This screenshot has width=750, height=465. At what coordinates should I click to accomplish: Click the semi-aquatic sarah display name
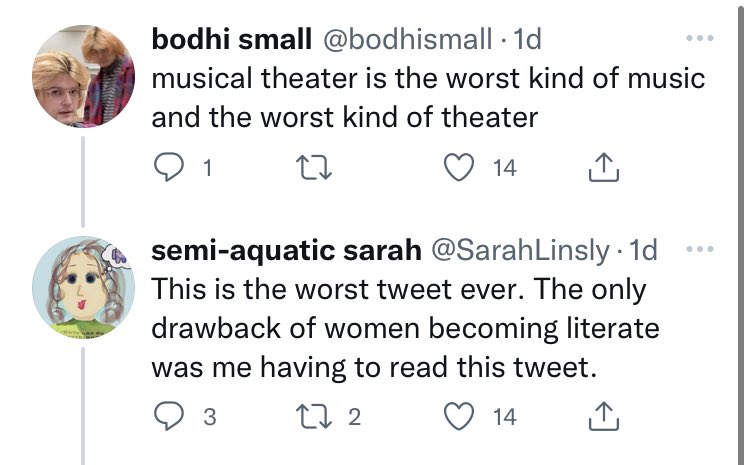(287, 250)
